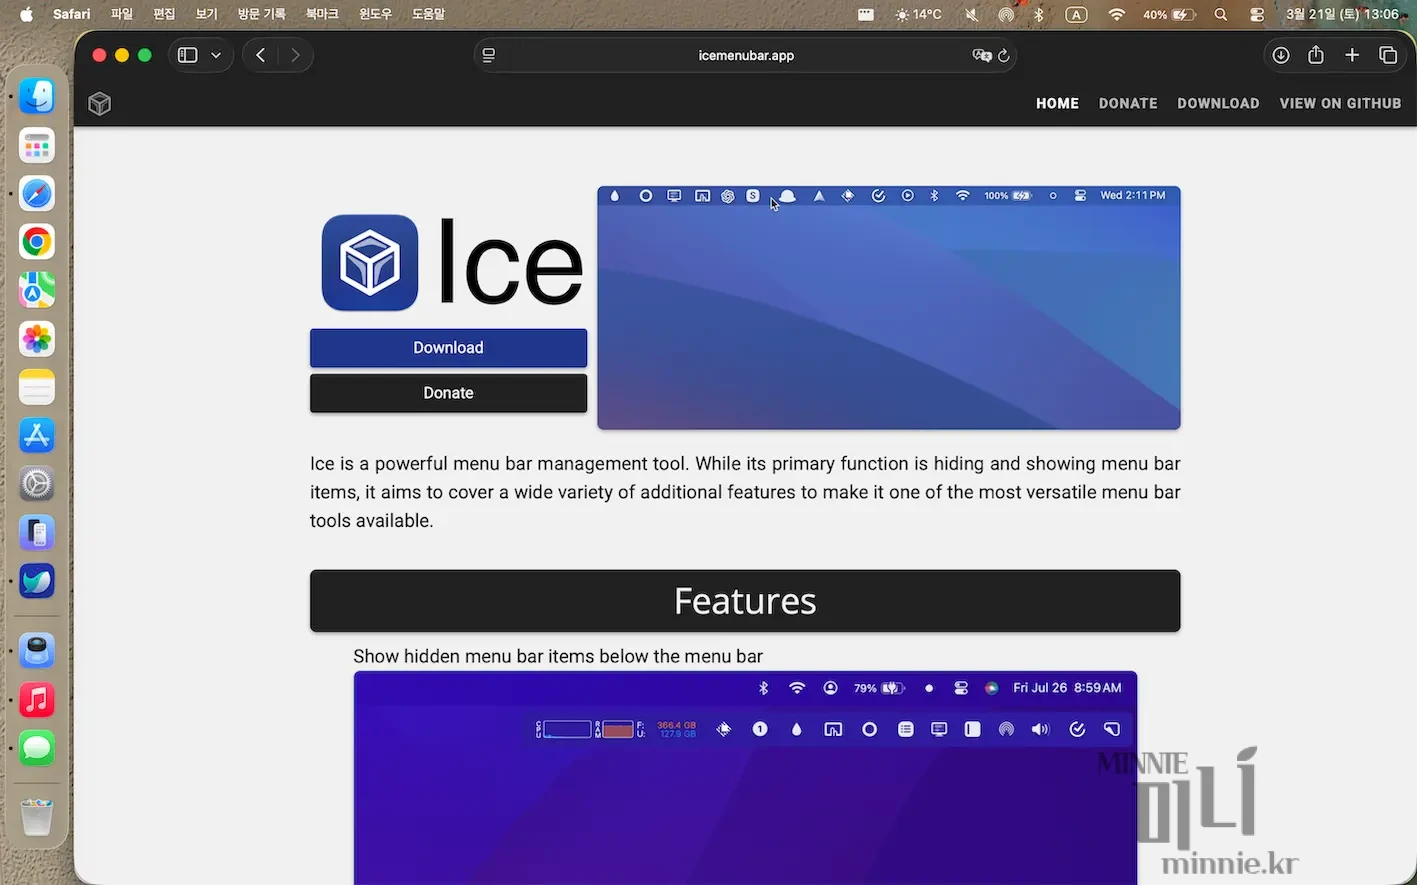This screenshot has height=885, width=1417.
Task: Open the VIEW ON GITHUB nav link
Action: pyautogui.click(x=1340, y=103)
